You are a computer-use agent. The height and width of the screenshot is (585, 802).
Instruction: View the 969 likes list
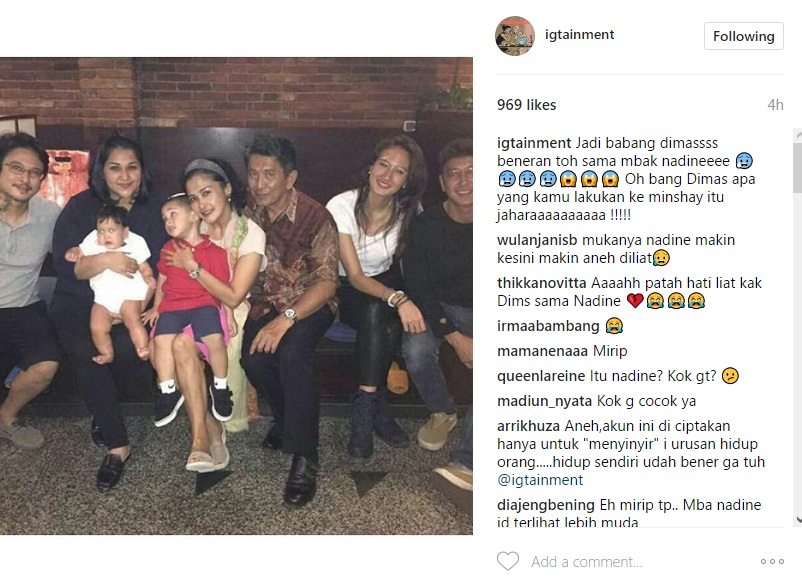tap(526, 105)
